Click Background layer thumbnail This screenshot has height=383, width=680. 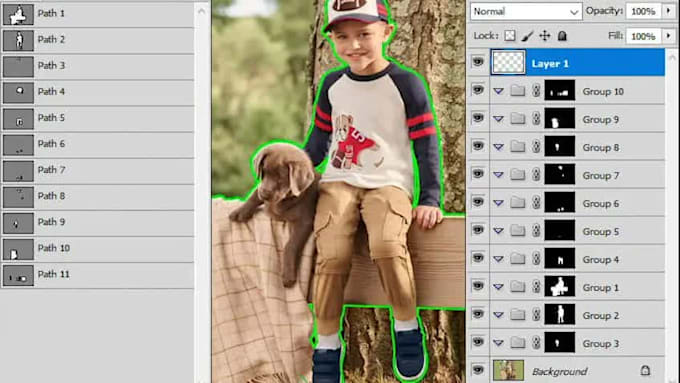pyautogui.click(x=508, y=370)
